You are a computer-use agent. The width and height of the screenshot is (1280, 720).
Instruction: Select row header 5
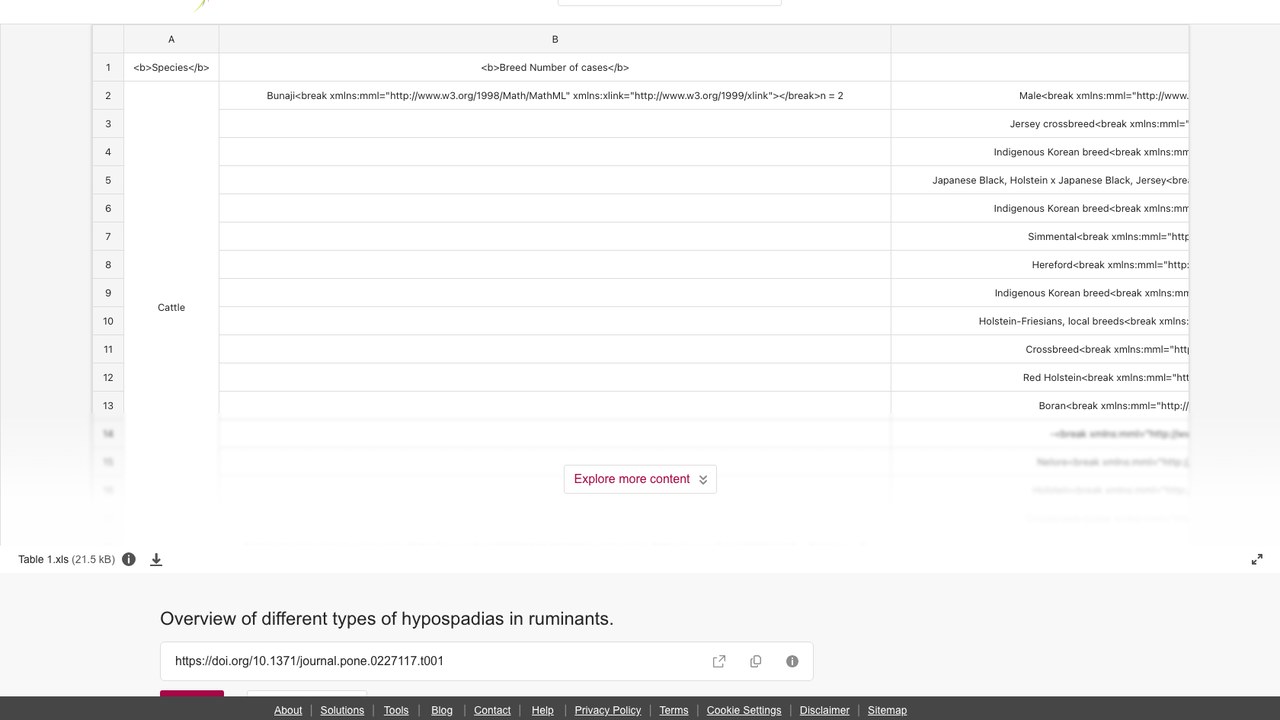point(108,180)
